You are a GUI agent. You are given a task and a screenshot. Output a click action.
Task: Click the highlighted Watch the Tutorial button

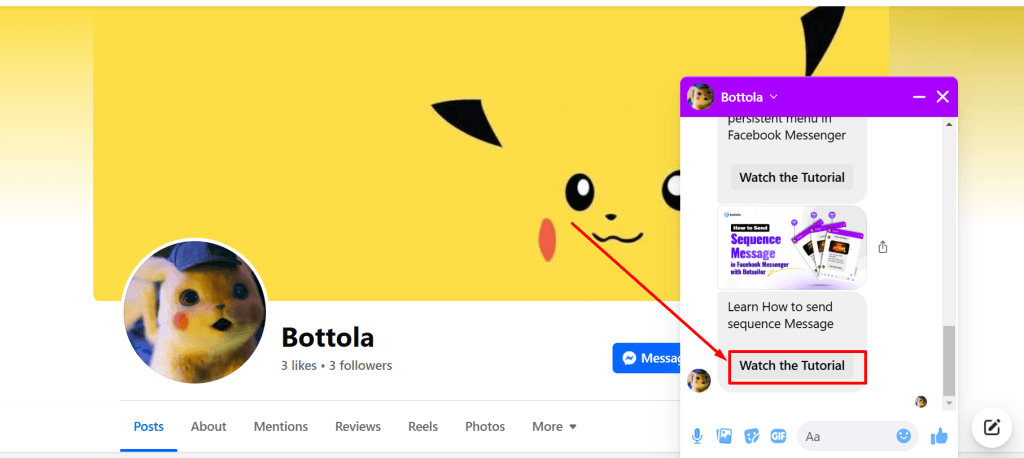click(792, 366)
